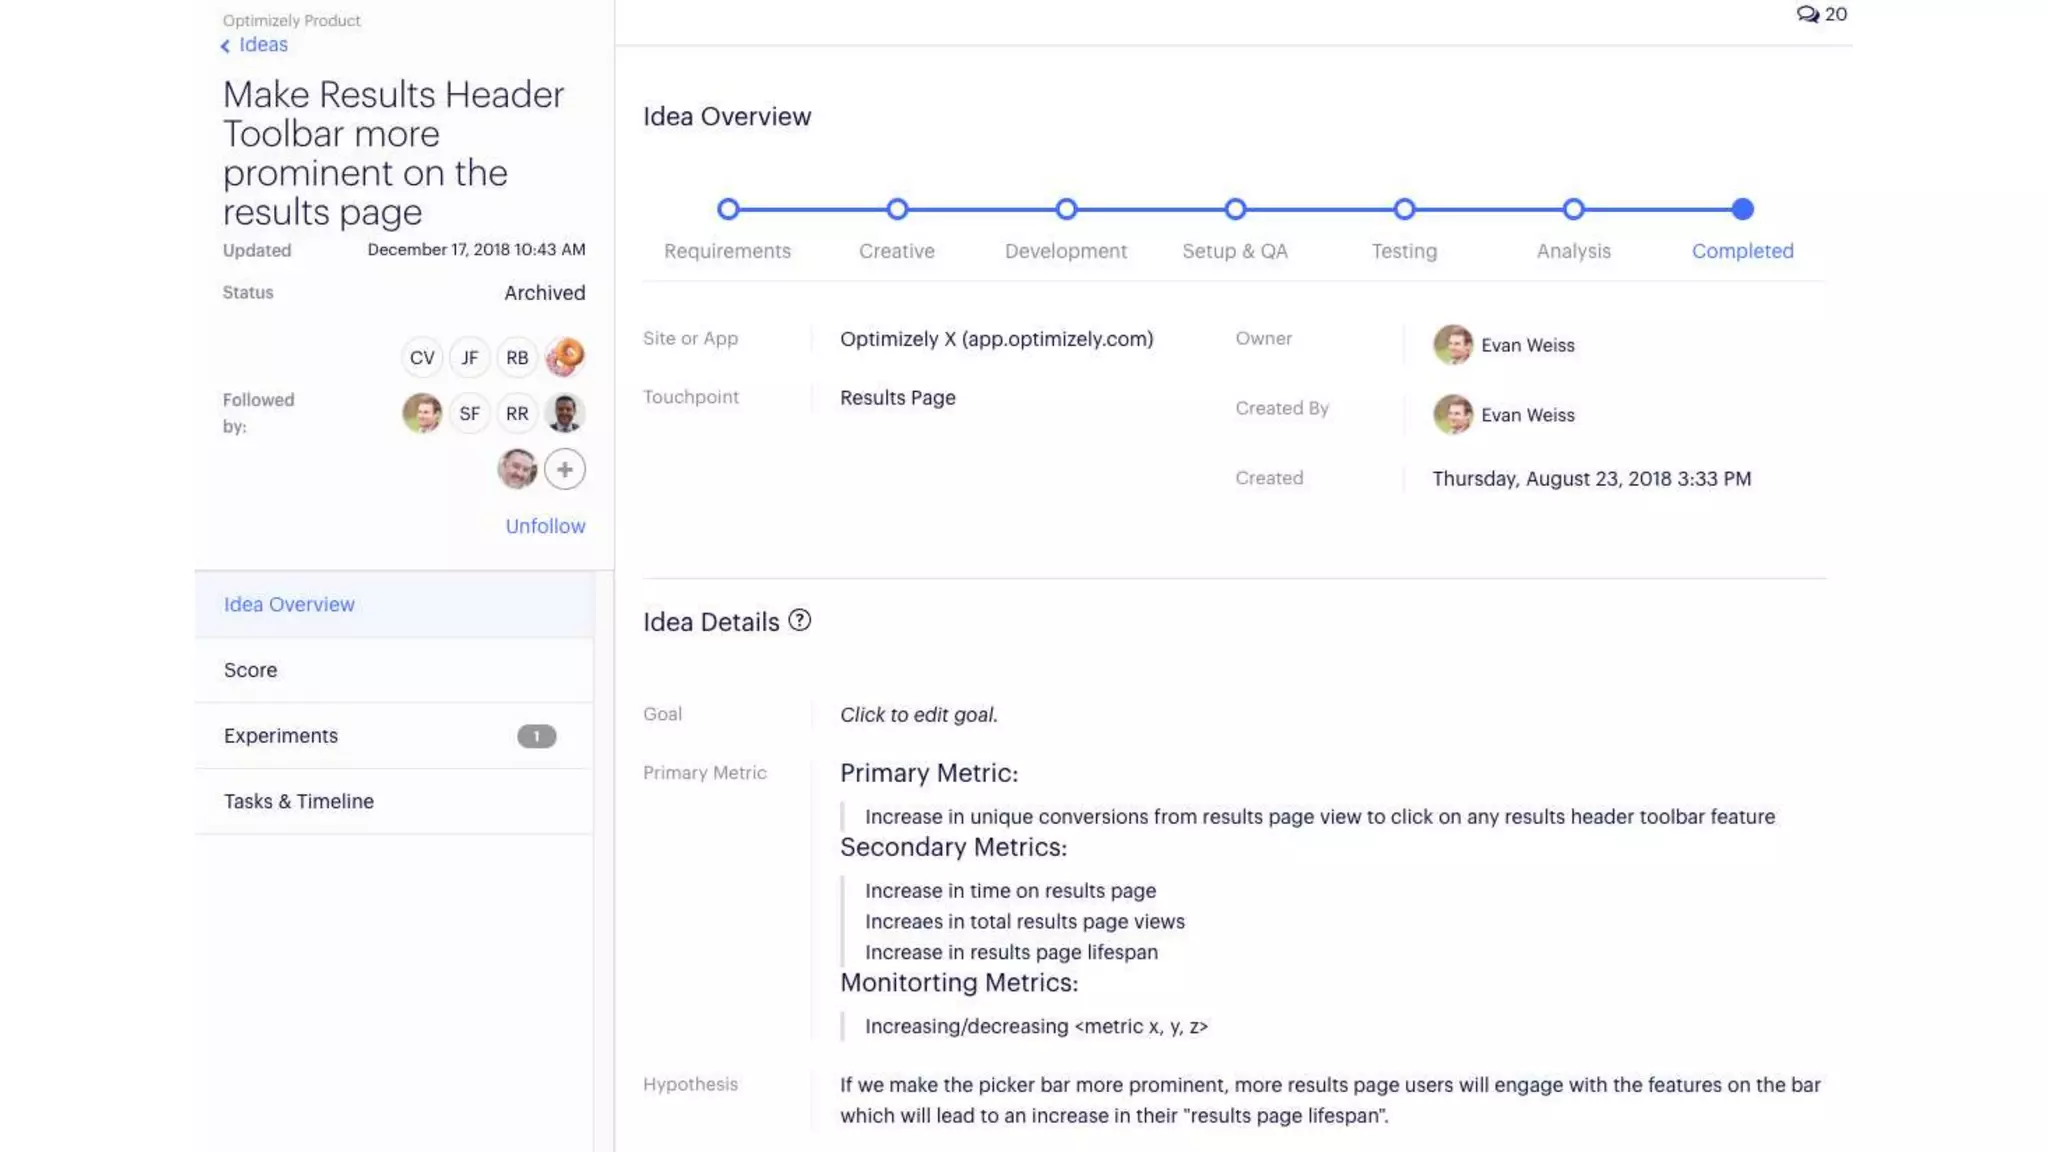Select the Requirements stage marker
This screenshot has height=1152, width=2048.
coord(728,209)
